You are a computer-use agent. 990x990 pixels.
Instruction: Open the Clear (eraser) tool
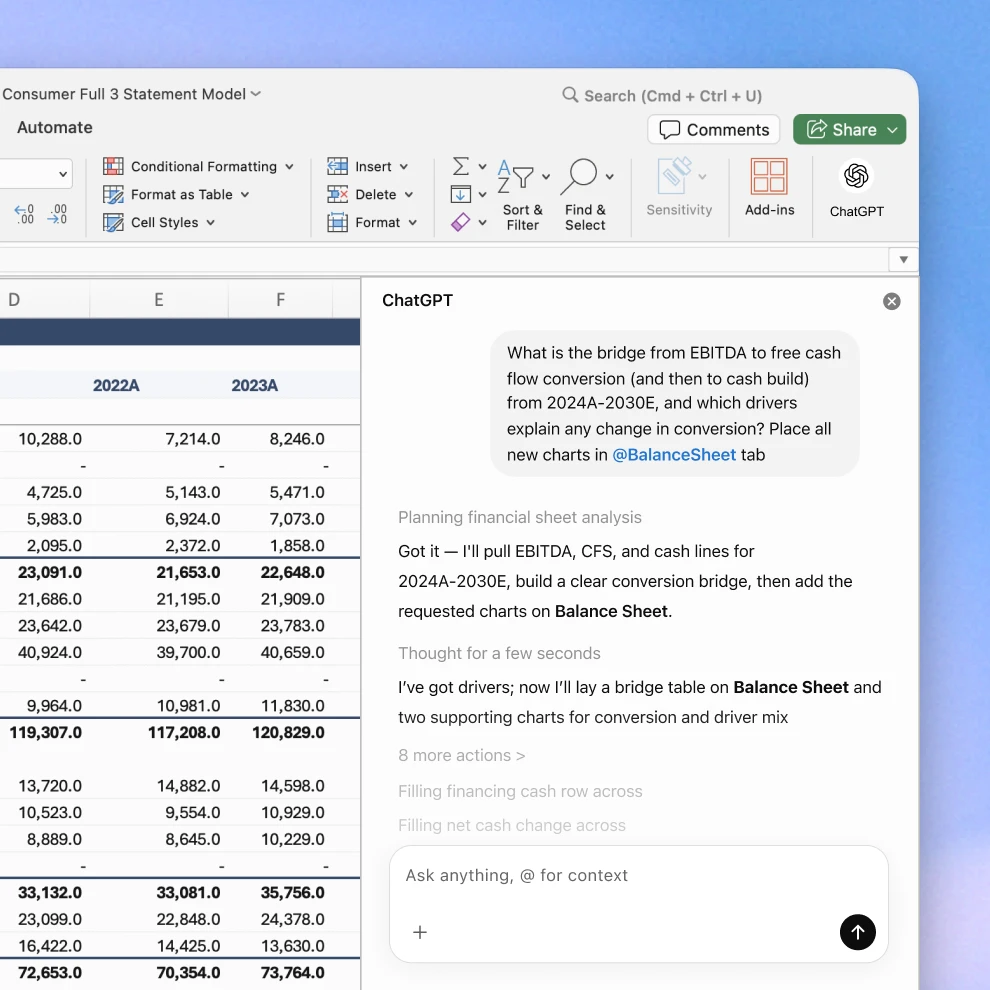(460, 222)
